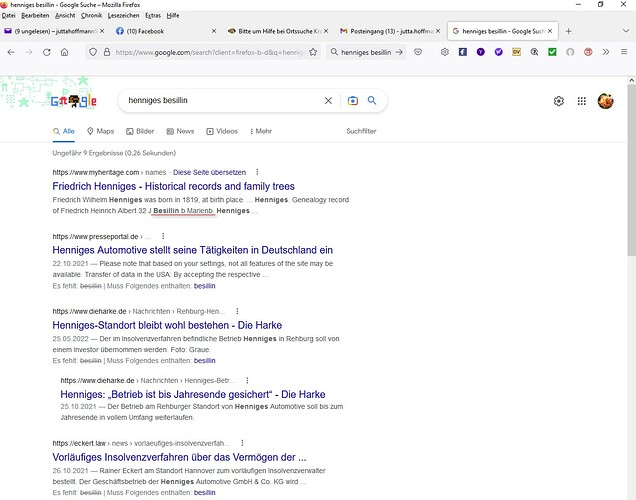
Task: Show site security padlock info
Action: 107,52
